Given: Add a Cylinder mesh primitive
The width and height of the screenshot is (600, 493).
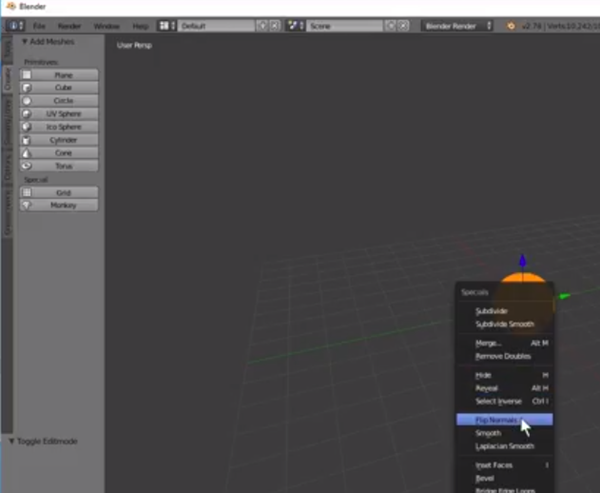Looking at the screenshot, I should tap(60, 140).
